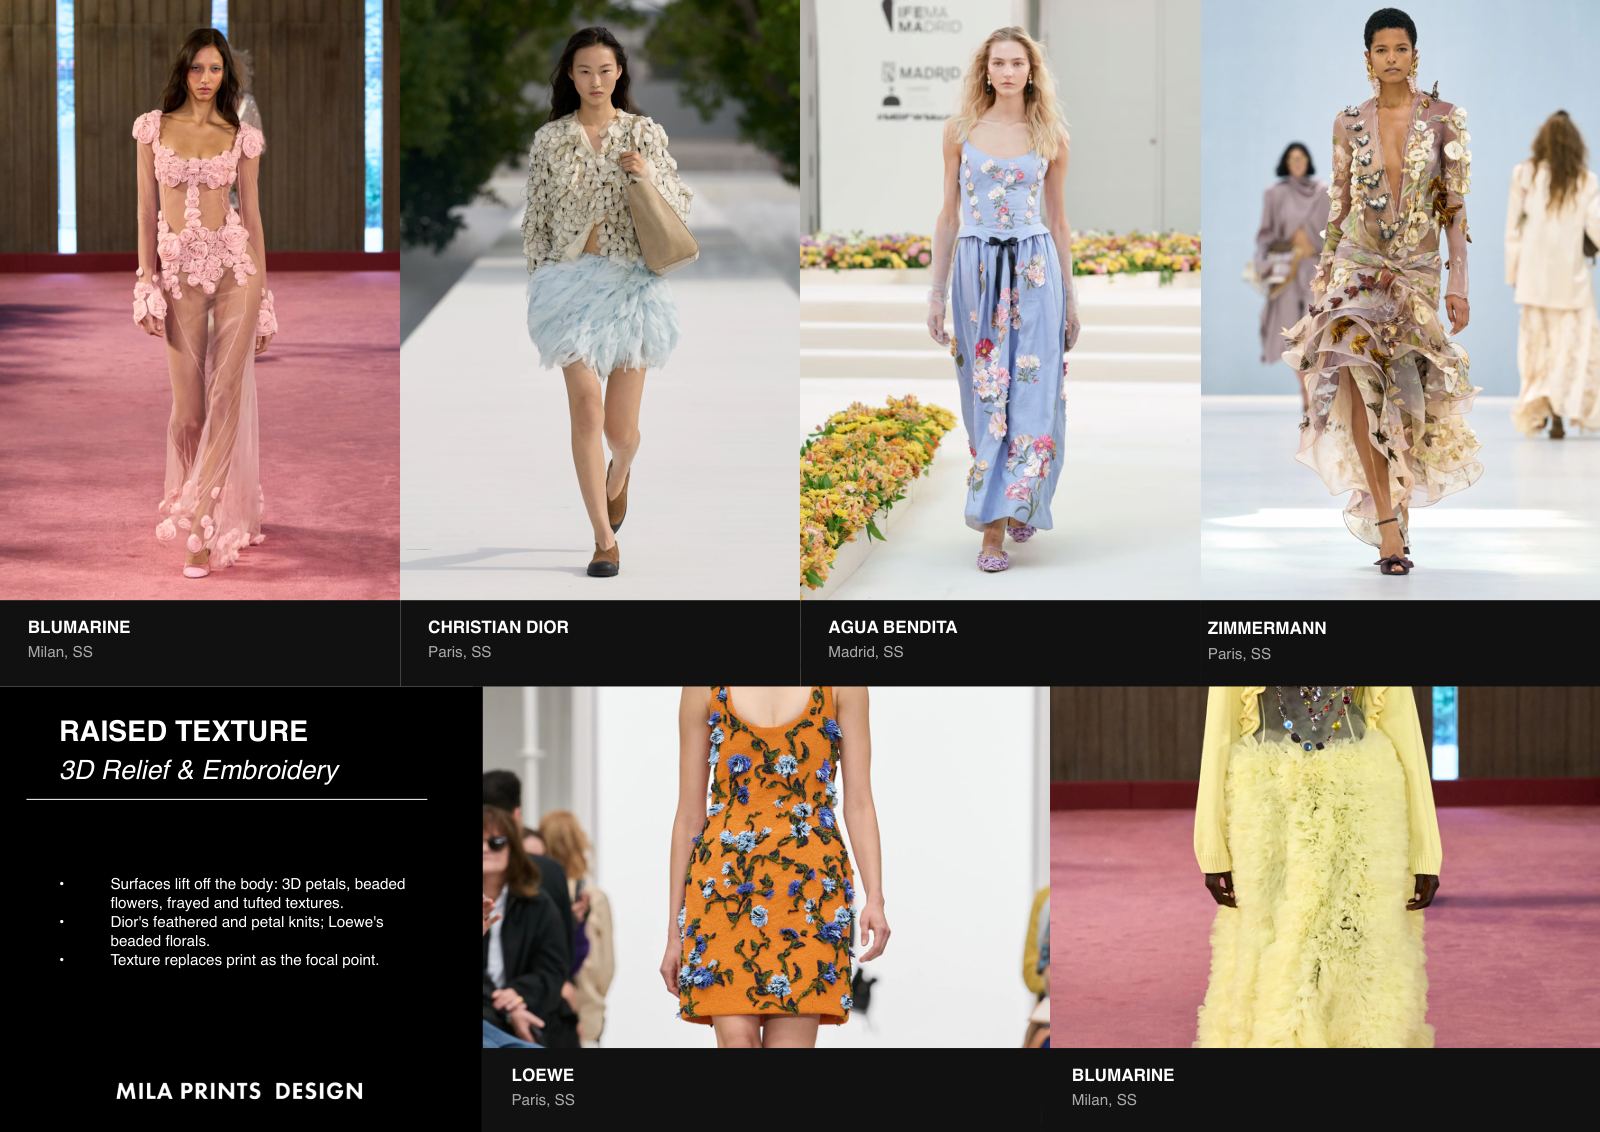Viewport: 1600px width, 1132px height.
Task: Click the AGUA BENDITA caption
Action: pyautogui.click(x=892, y=627)
